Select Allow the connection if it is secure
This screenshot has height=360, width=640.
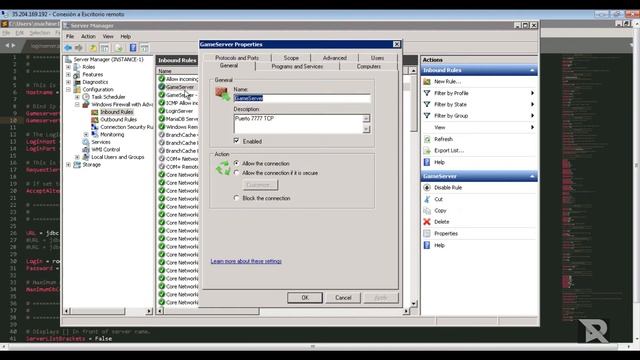[236, 173]
